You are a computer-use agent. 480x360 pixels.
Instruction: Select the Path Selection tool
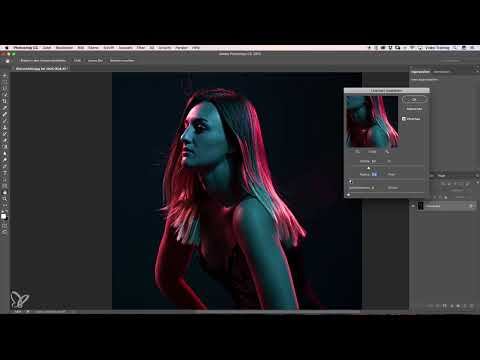pyautogui.click(x=5, y=179)
